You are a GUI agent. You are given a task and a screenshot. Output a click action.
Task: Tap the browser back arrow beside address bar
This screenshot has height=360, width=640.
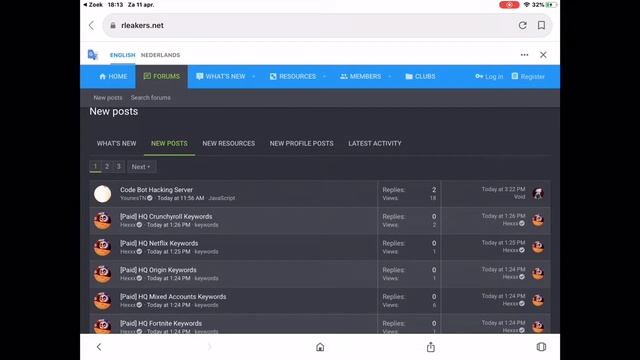click(91, 25)
